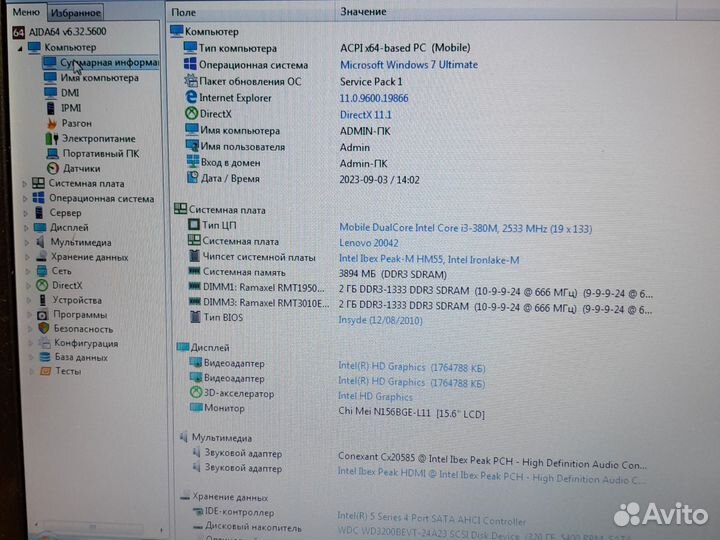The image size is (720, 540).
Task: Select the Системная память row
Action: [318, 273]
